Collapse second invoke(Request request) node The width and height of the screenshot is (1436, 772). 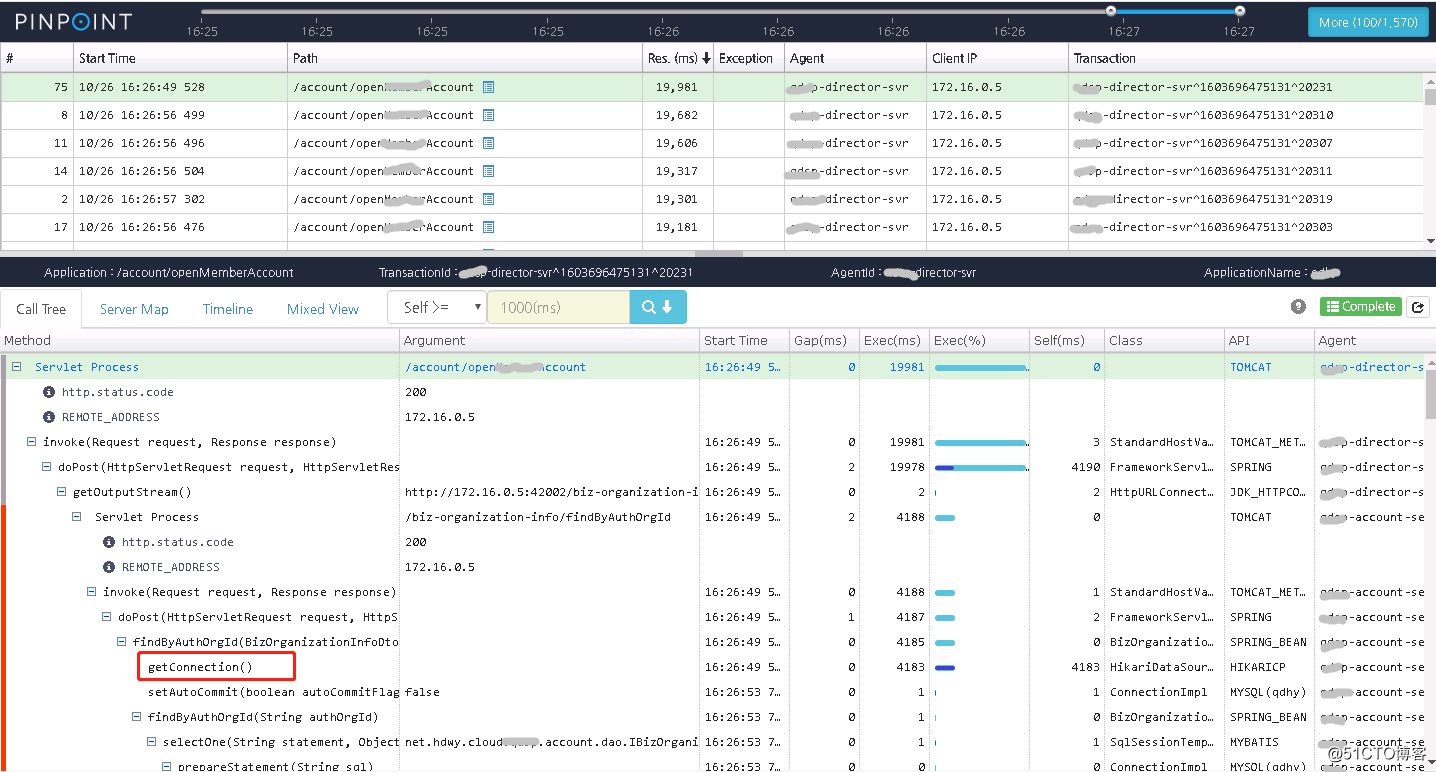[92, 592]
